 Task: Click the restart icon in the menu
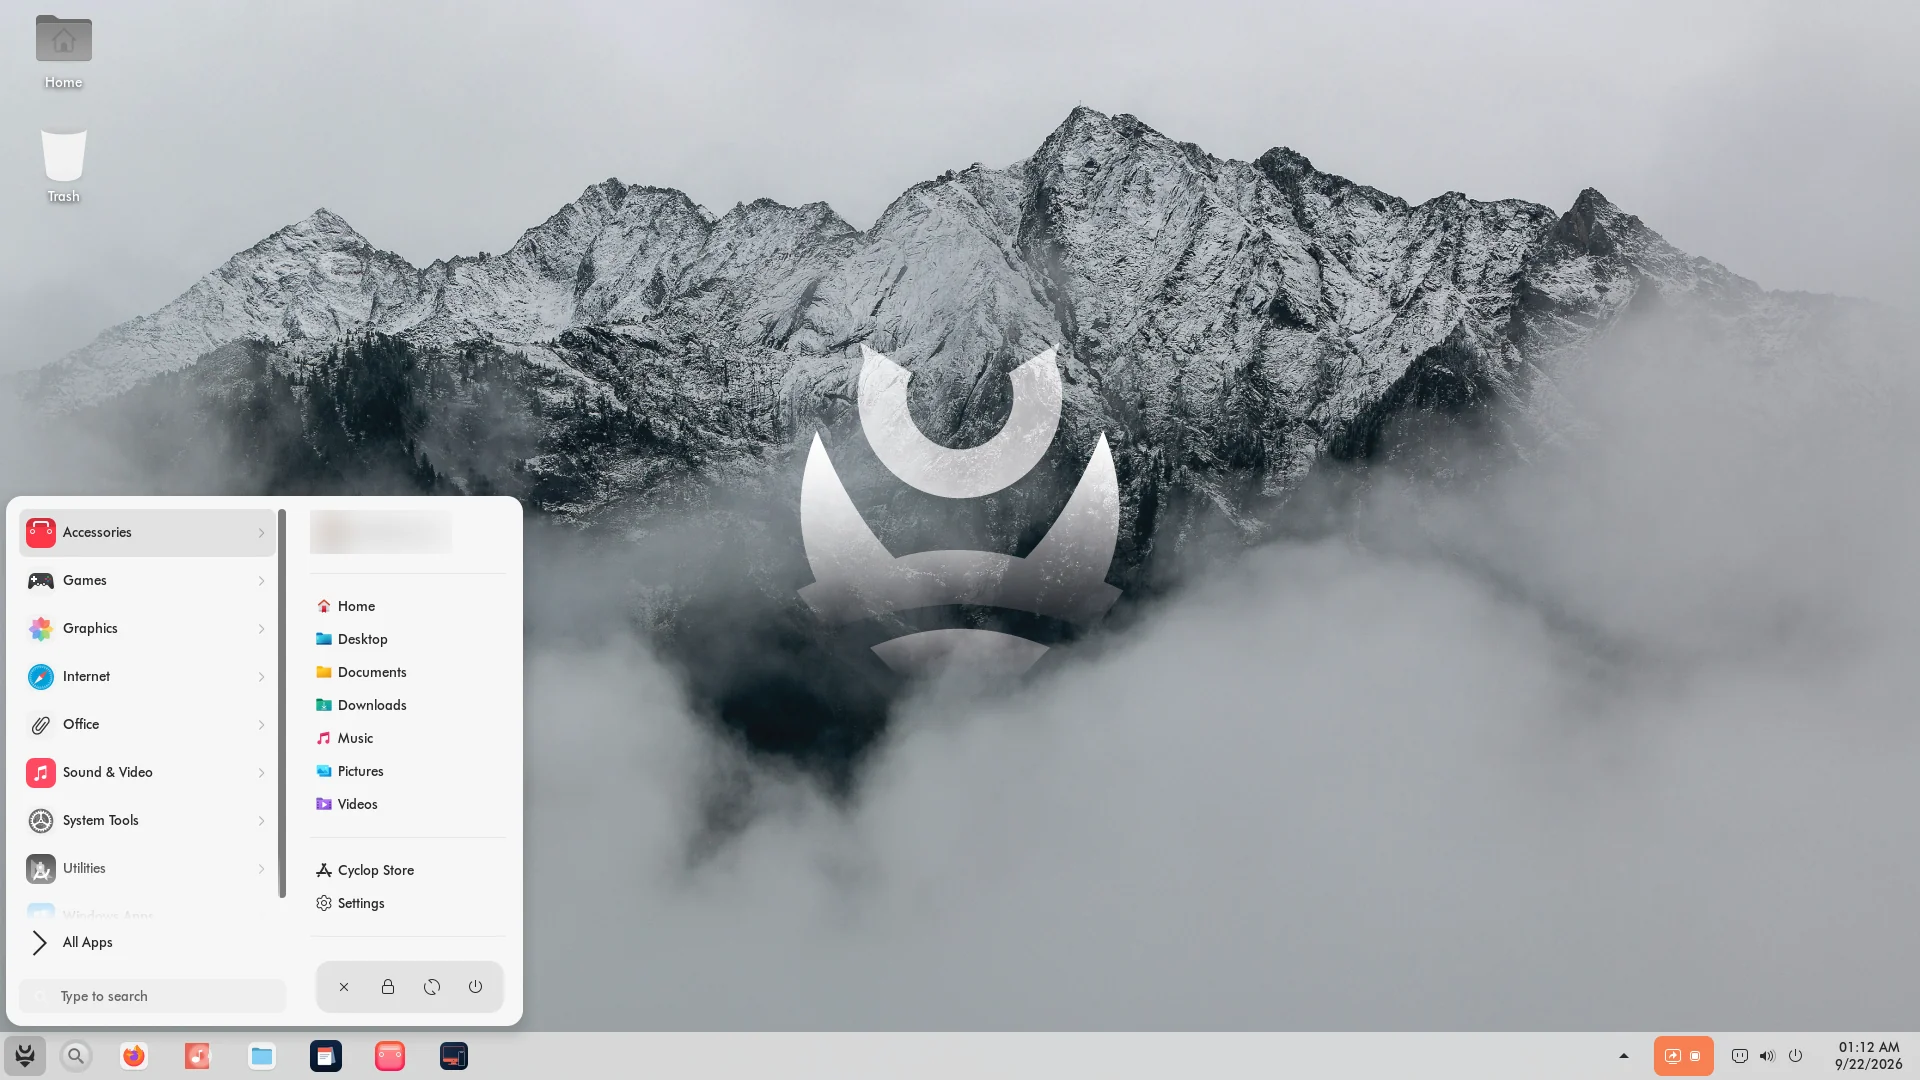pyautogui.click(x=432, y=987)
